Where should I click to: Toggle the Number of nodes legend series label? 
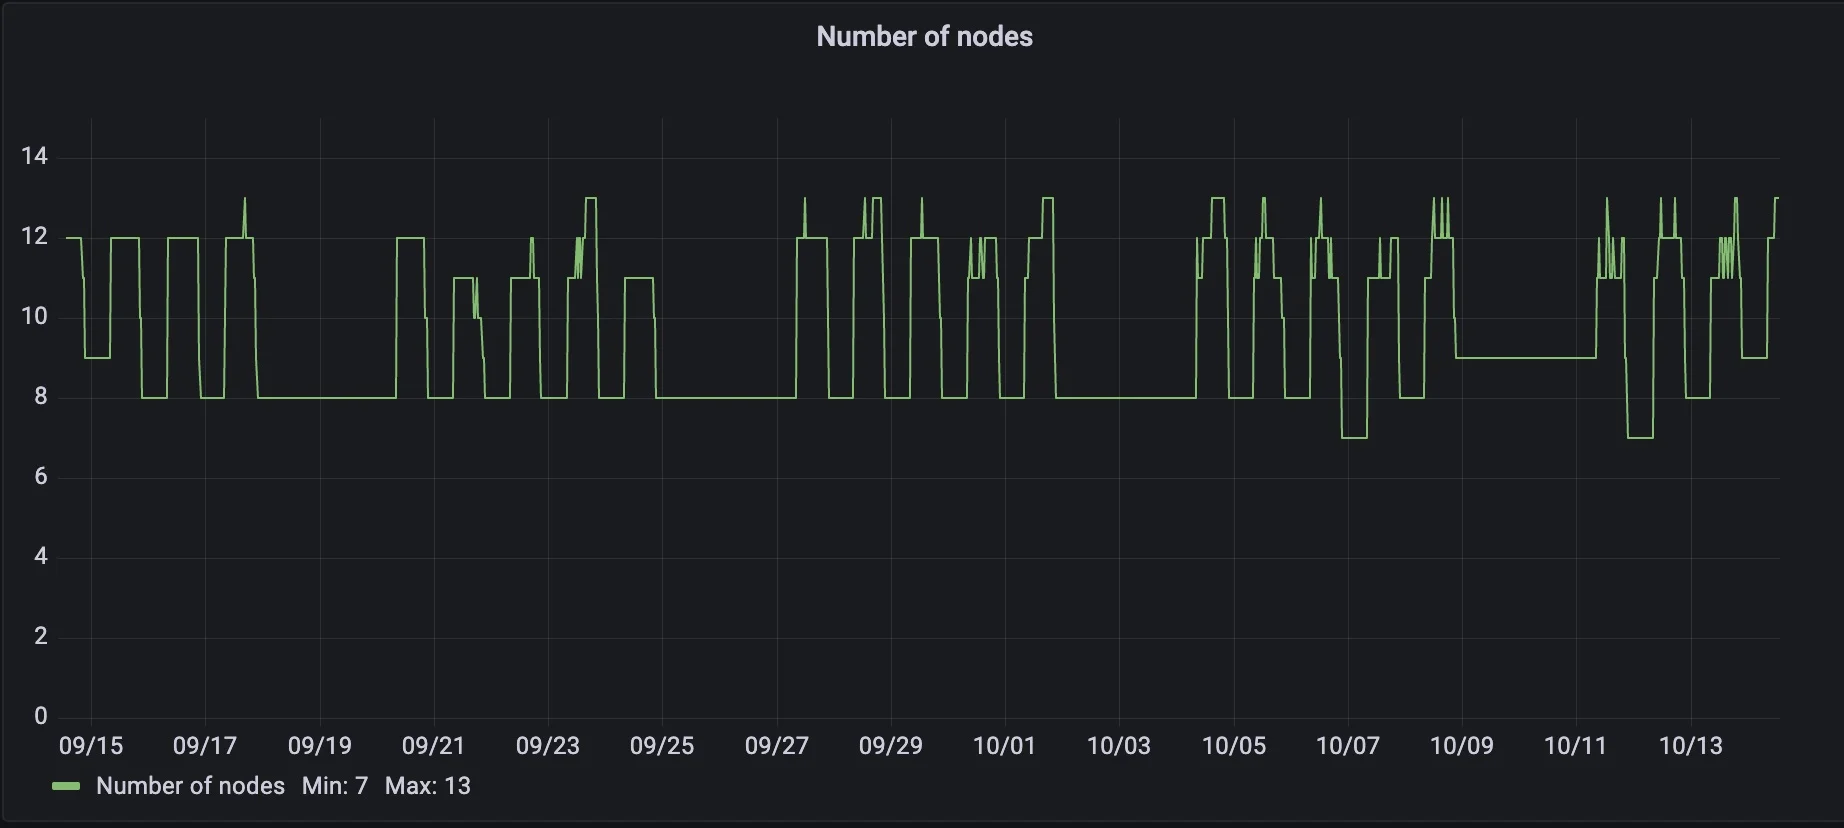pyautogui.click(x=190, y=787)
